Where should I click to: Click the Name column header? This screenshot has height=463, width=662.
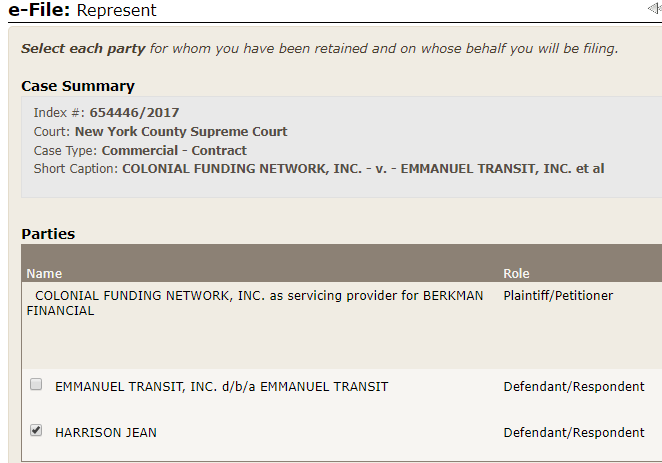click(x=44, y=273)
